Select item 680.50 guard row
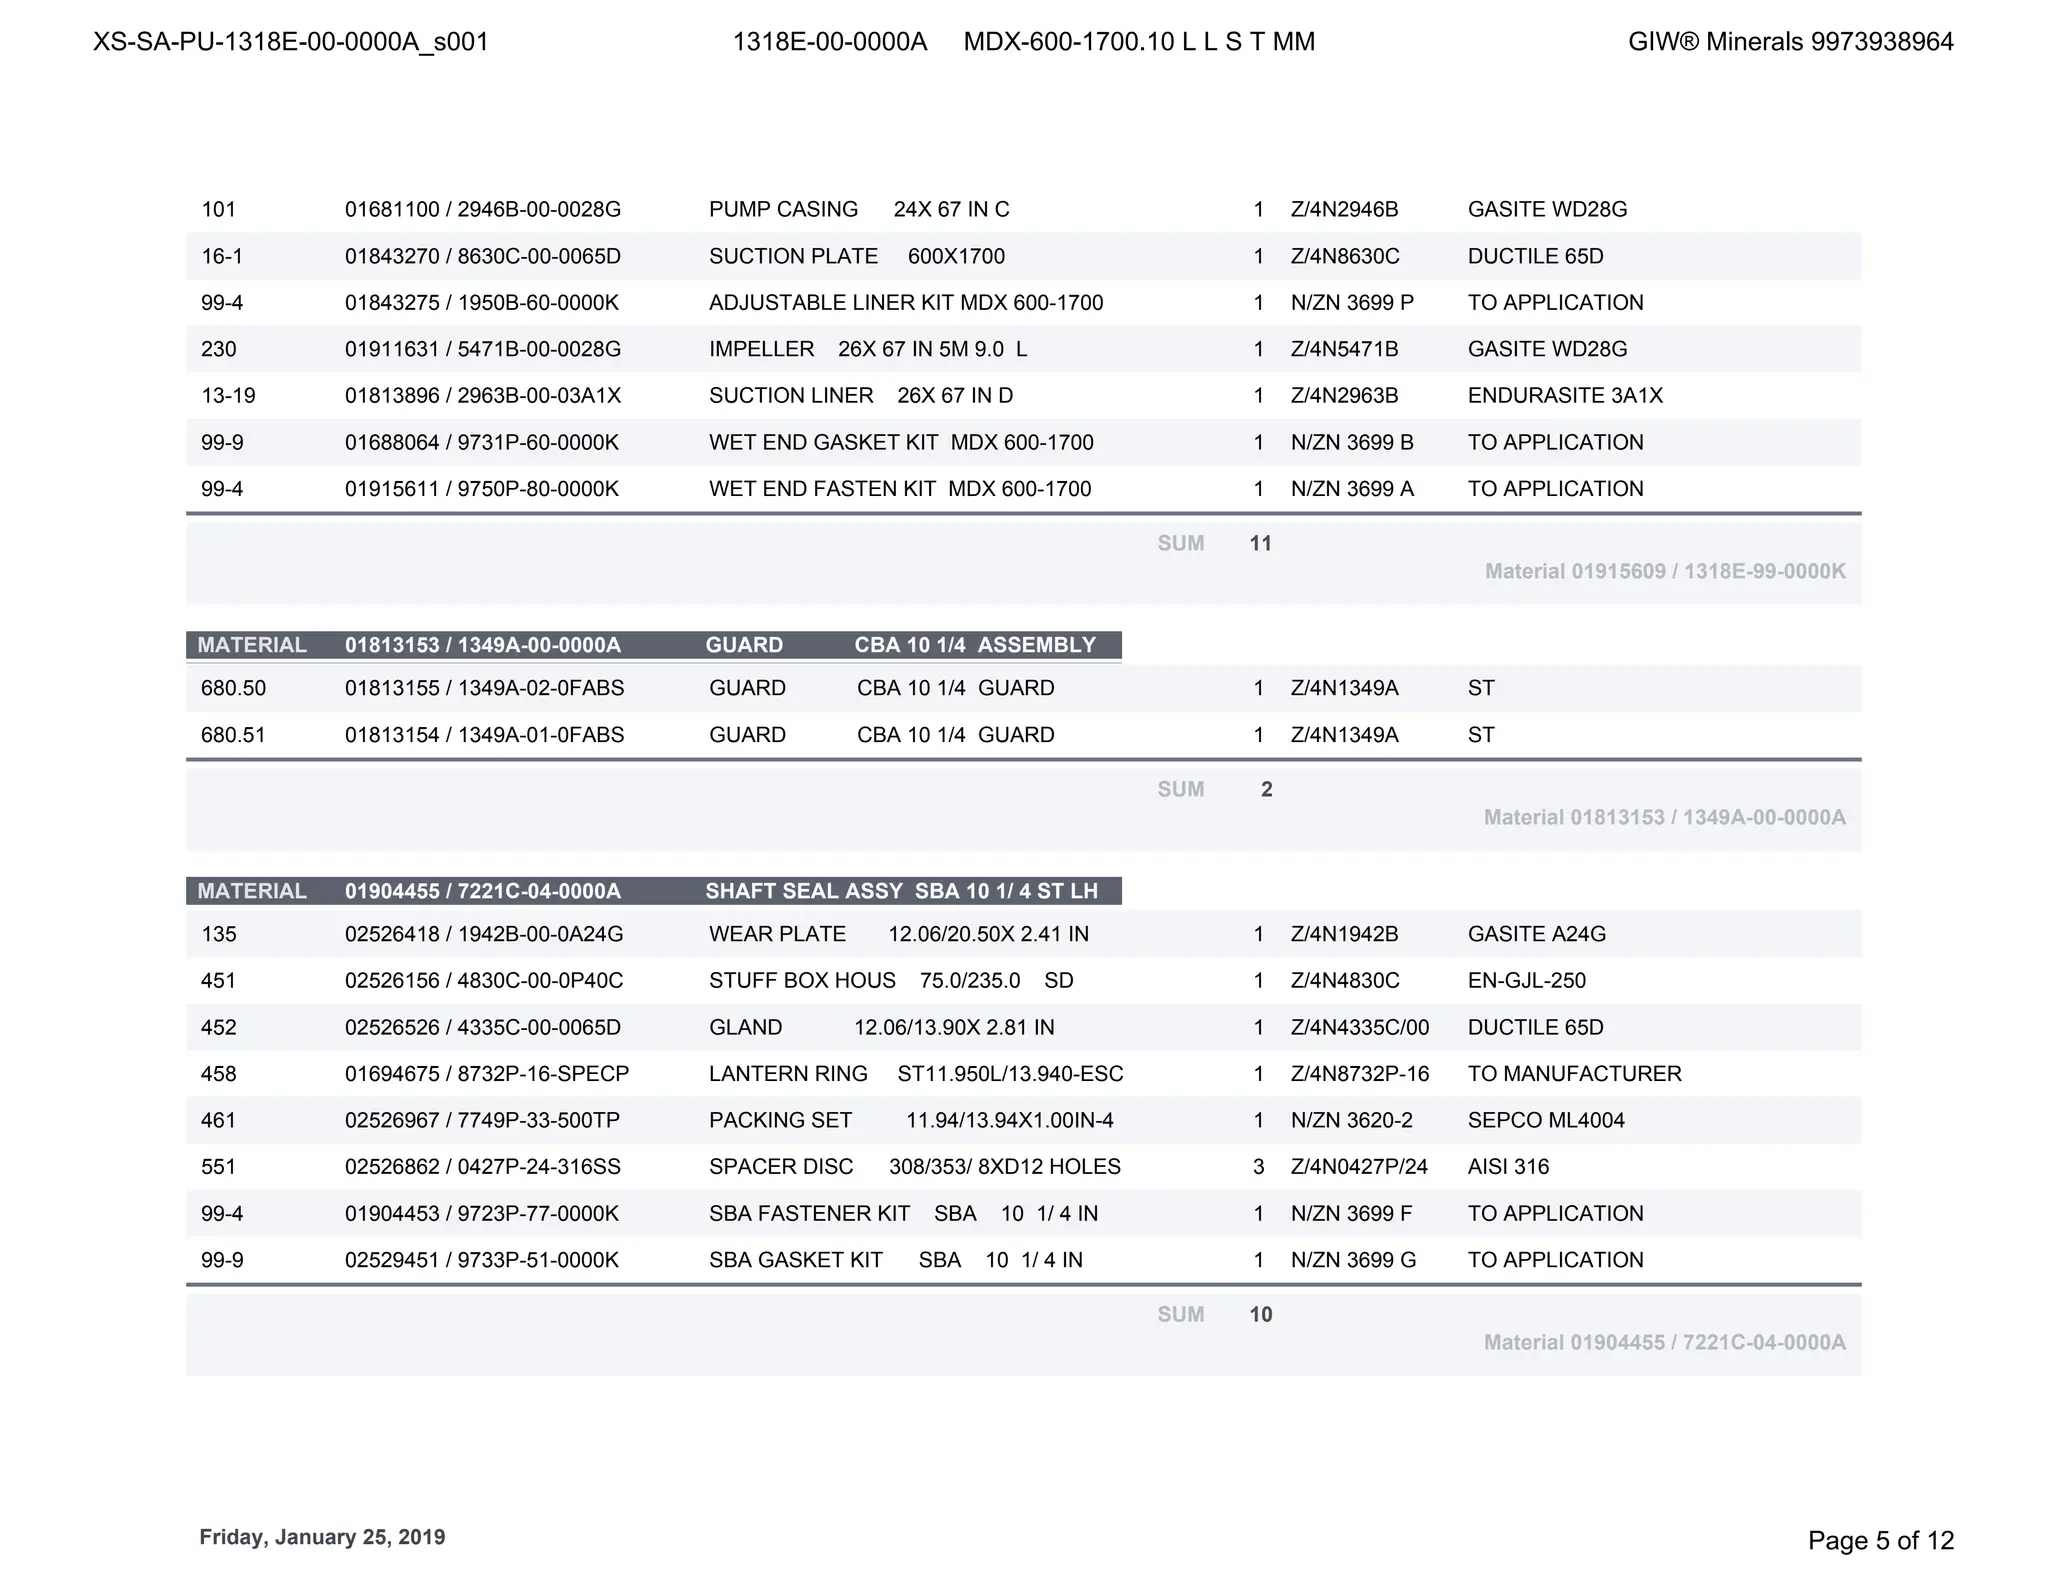Screen dimensions: 2048x1582 point(233,689)
